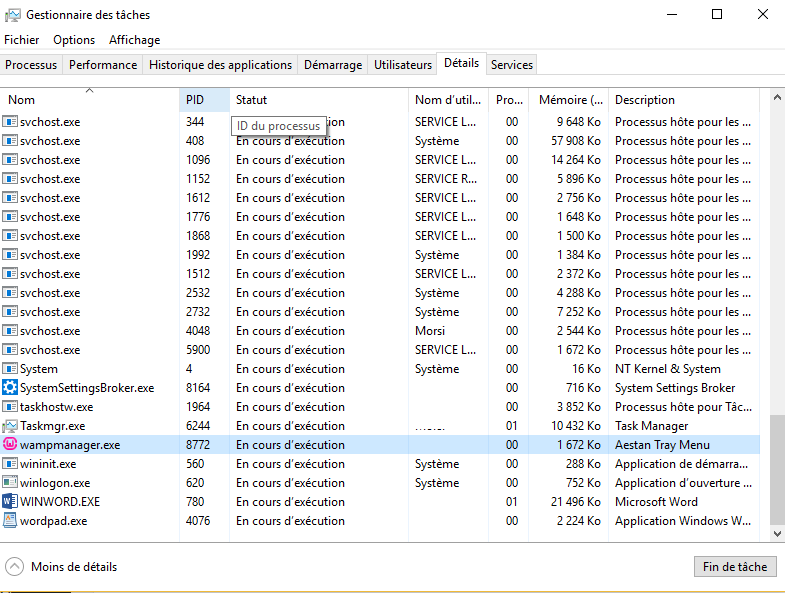Switch to the Processus tab
The width and height of the screenshot is (785, 593).
pos(31,65)
